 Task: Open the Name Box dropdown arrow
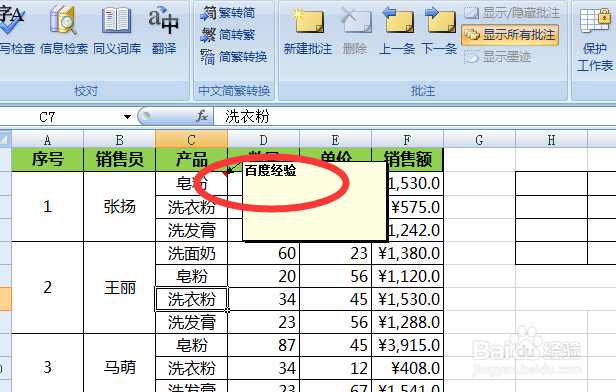[x=127, y=117]
